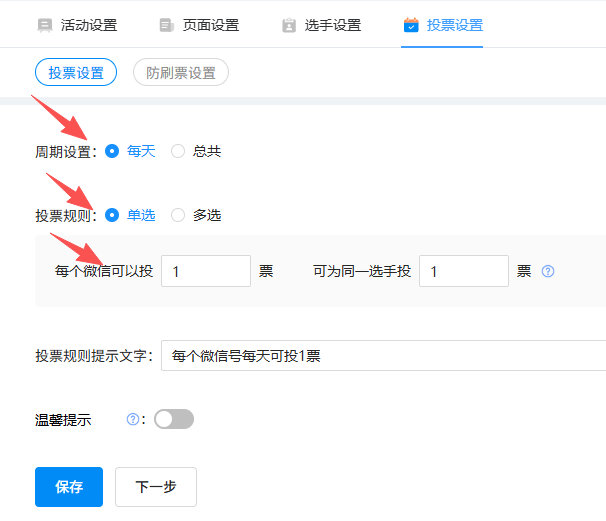Click the page icon beside 页面设置

point(166,25)
